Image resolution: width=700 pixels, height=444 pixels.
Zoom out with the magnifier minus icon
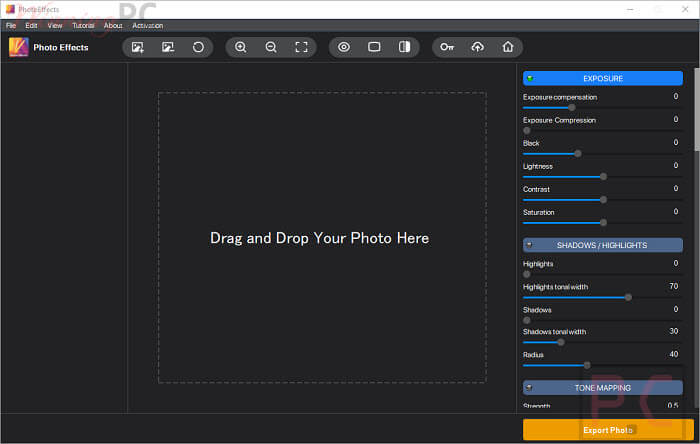[271, 47]
